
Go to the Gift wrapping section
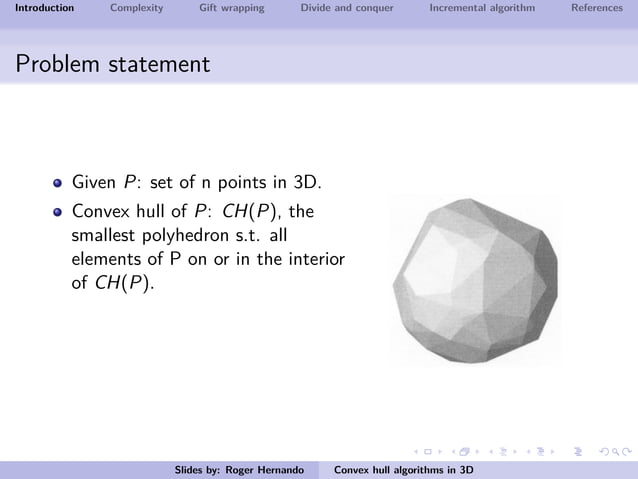[x=232, y=8]
